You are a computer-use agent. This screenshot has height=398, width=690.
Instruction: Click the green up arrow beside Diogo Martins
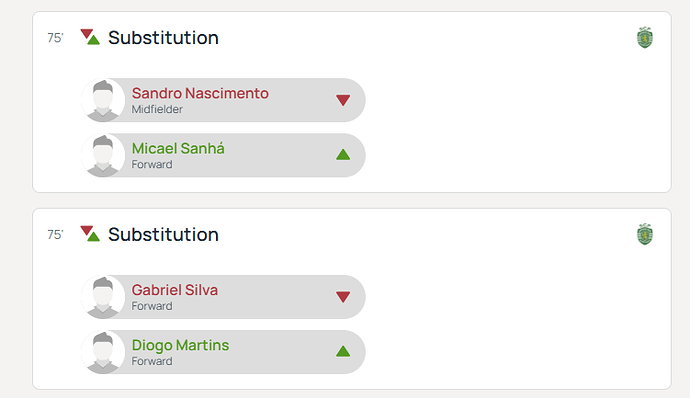pos(343,351)
